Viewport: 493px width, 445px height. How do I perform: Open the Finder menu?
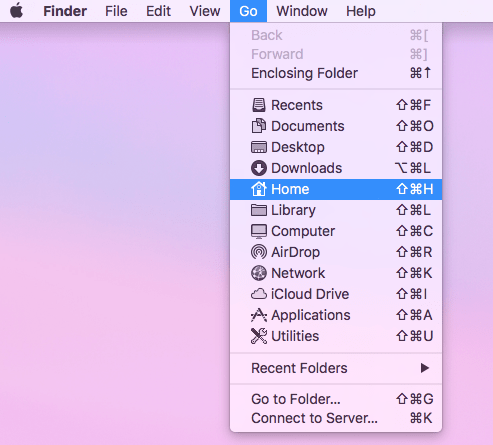[65, 11]
